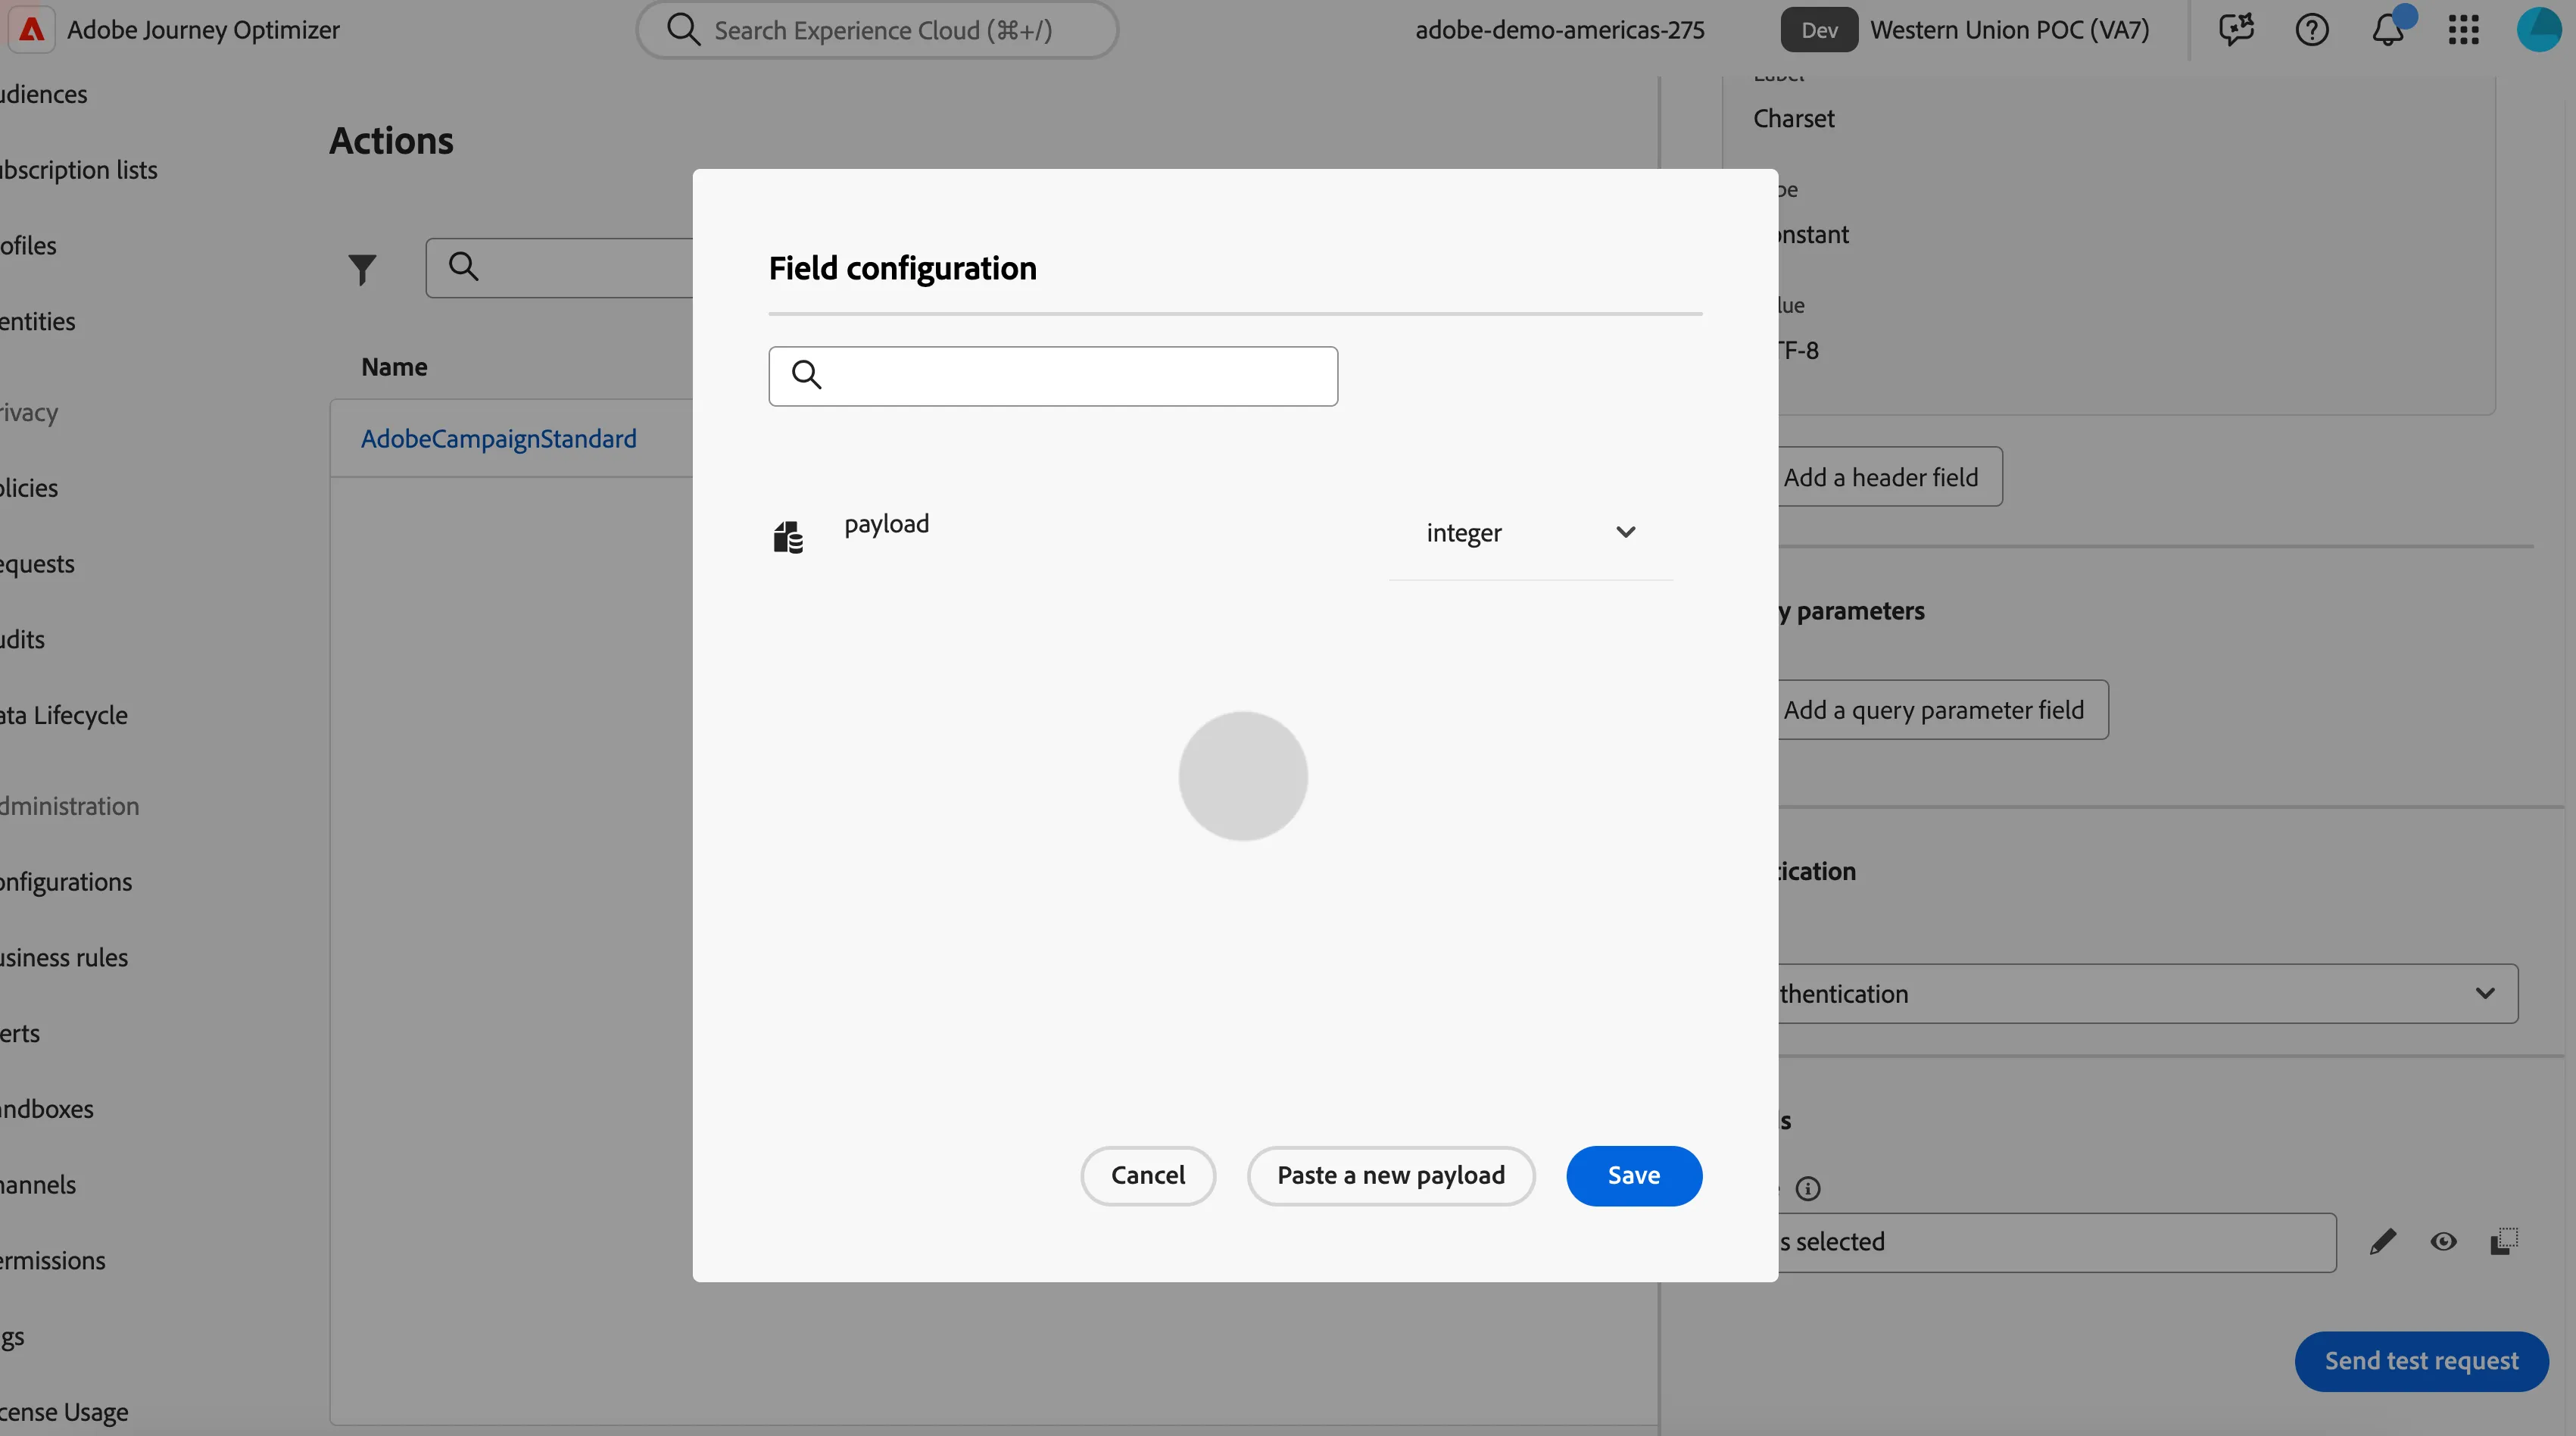Click Cancel in Field configuration dialog
This screenshot has height=1436, width=2576.
tap(1148, 1176)
